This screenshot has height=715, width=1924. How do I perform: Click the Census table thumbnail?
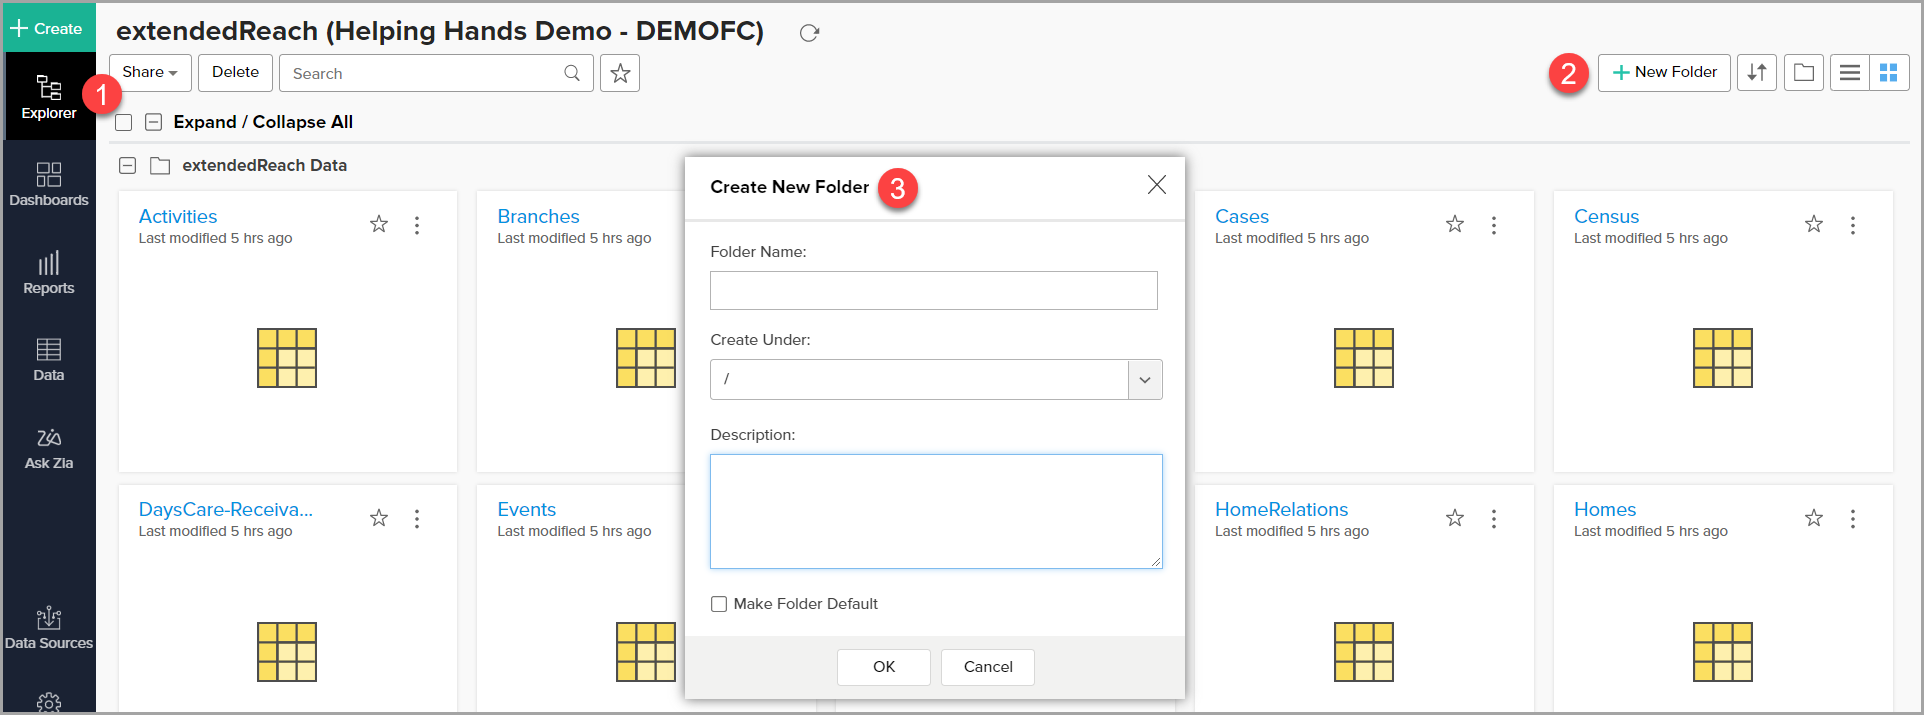click(1723, 358)
